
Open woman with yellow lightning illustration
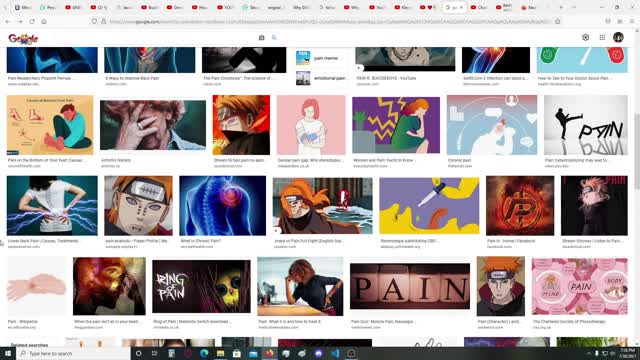396,125
